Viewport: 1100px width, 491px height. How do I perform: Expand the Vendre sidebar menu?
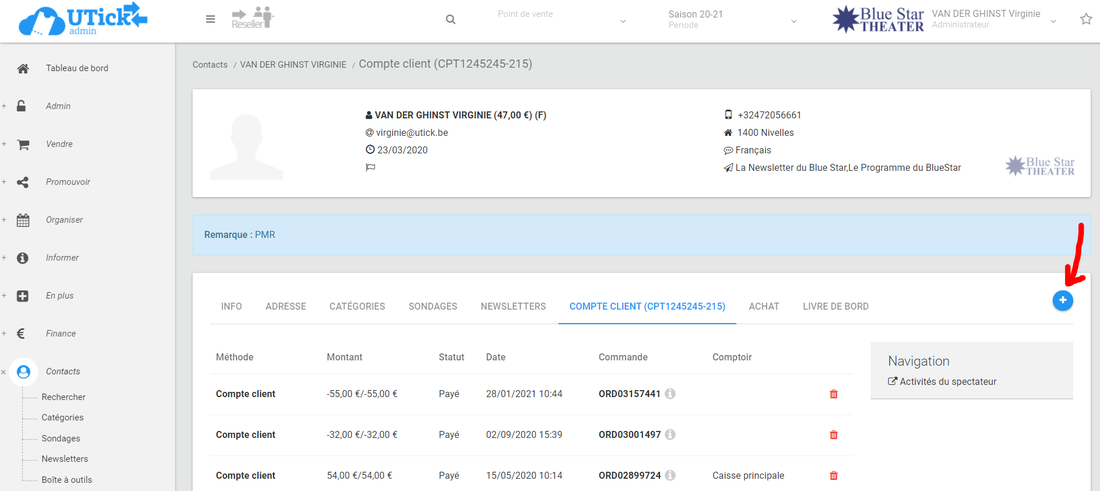60,144
